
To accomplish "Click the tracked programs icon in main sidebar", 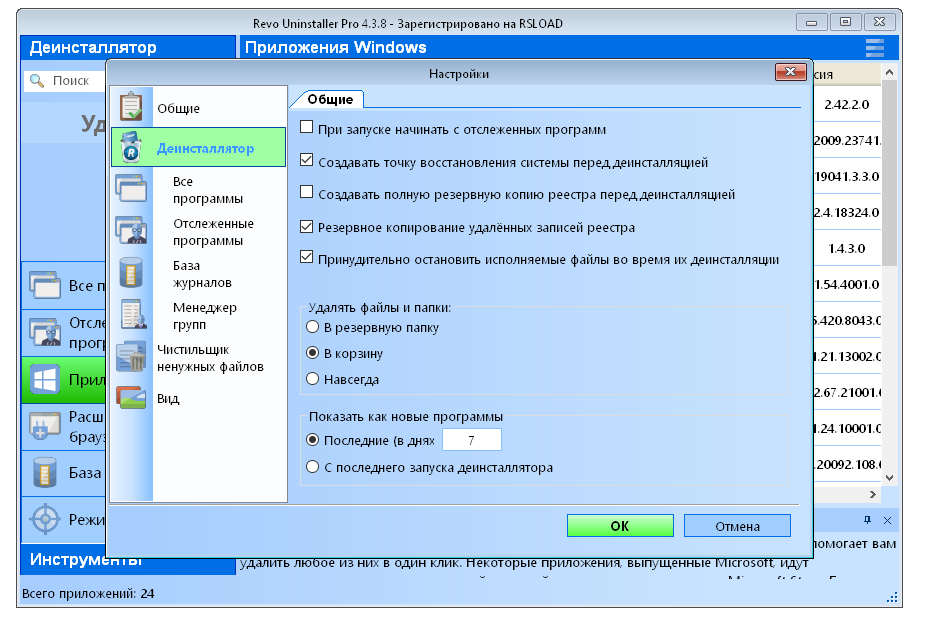I will 45,332.
